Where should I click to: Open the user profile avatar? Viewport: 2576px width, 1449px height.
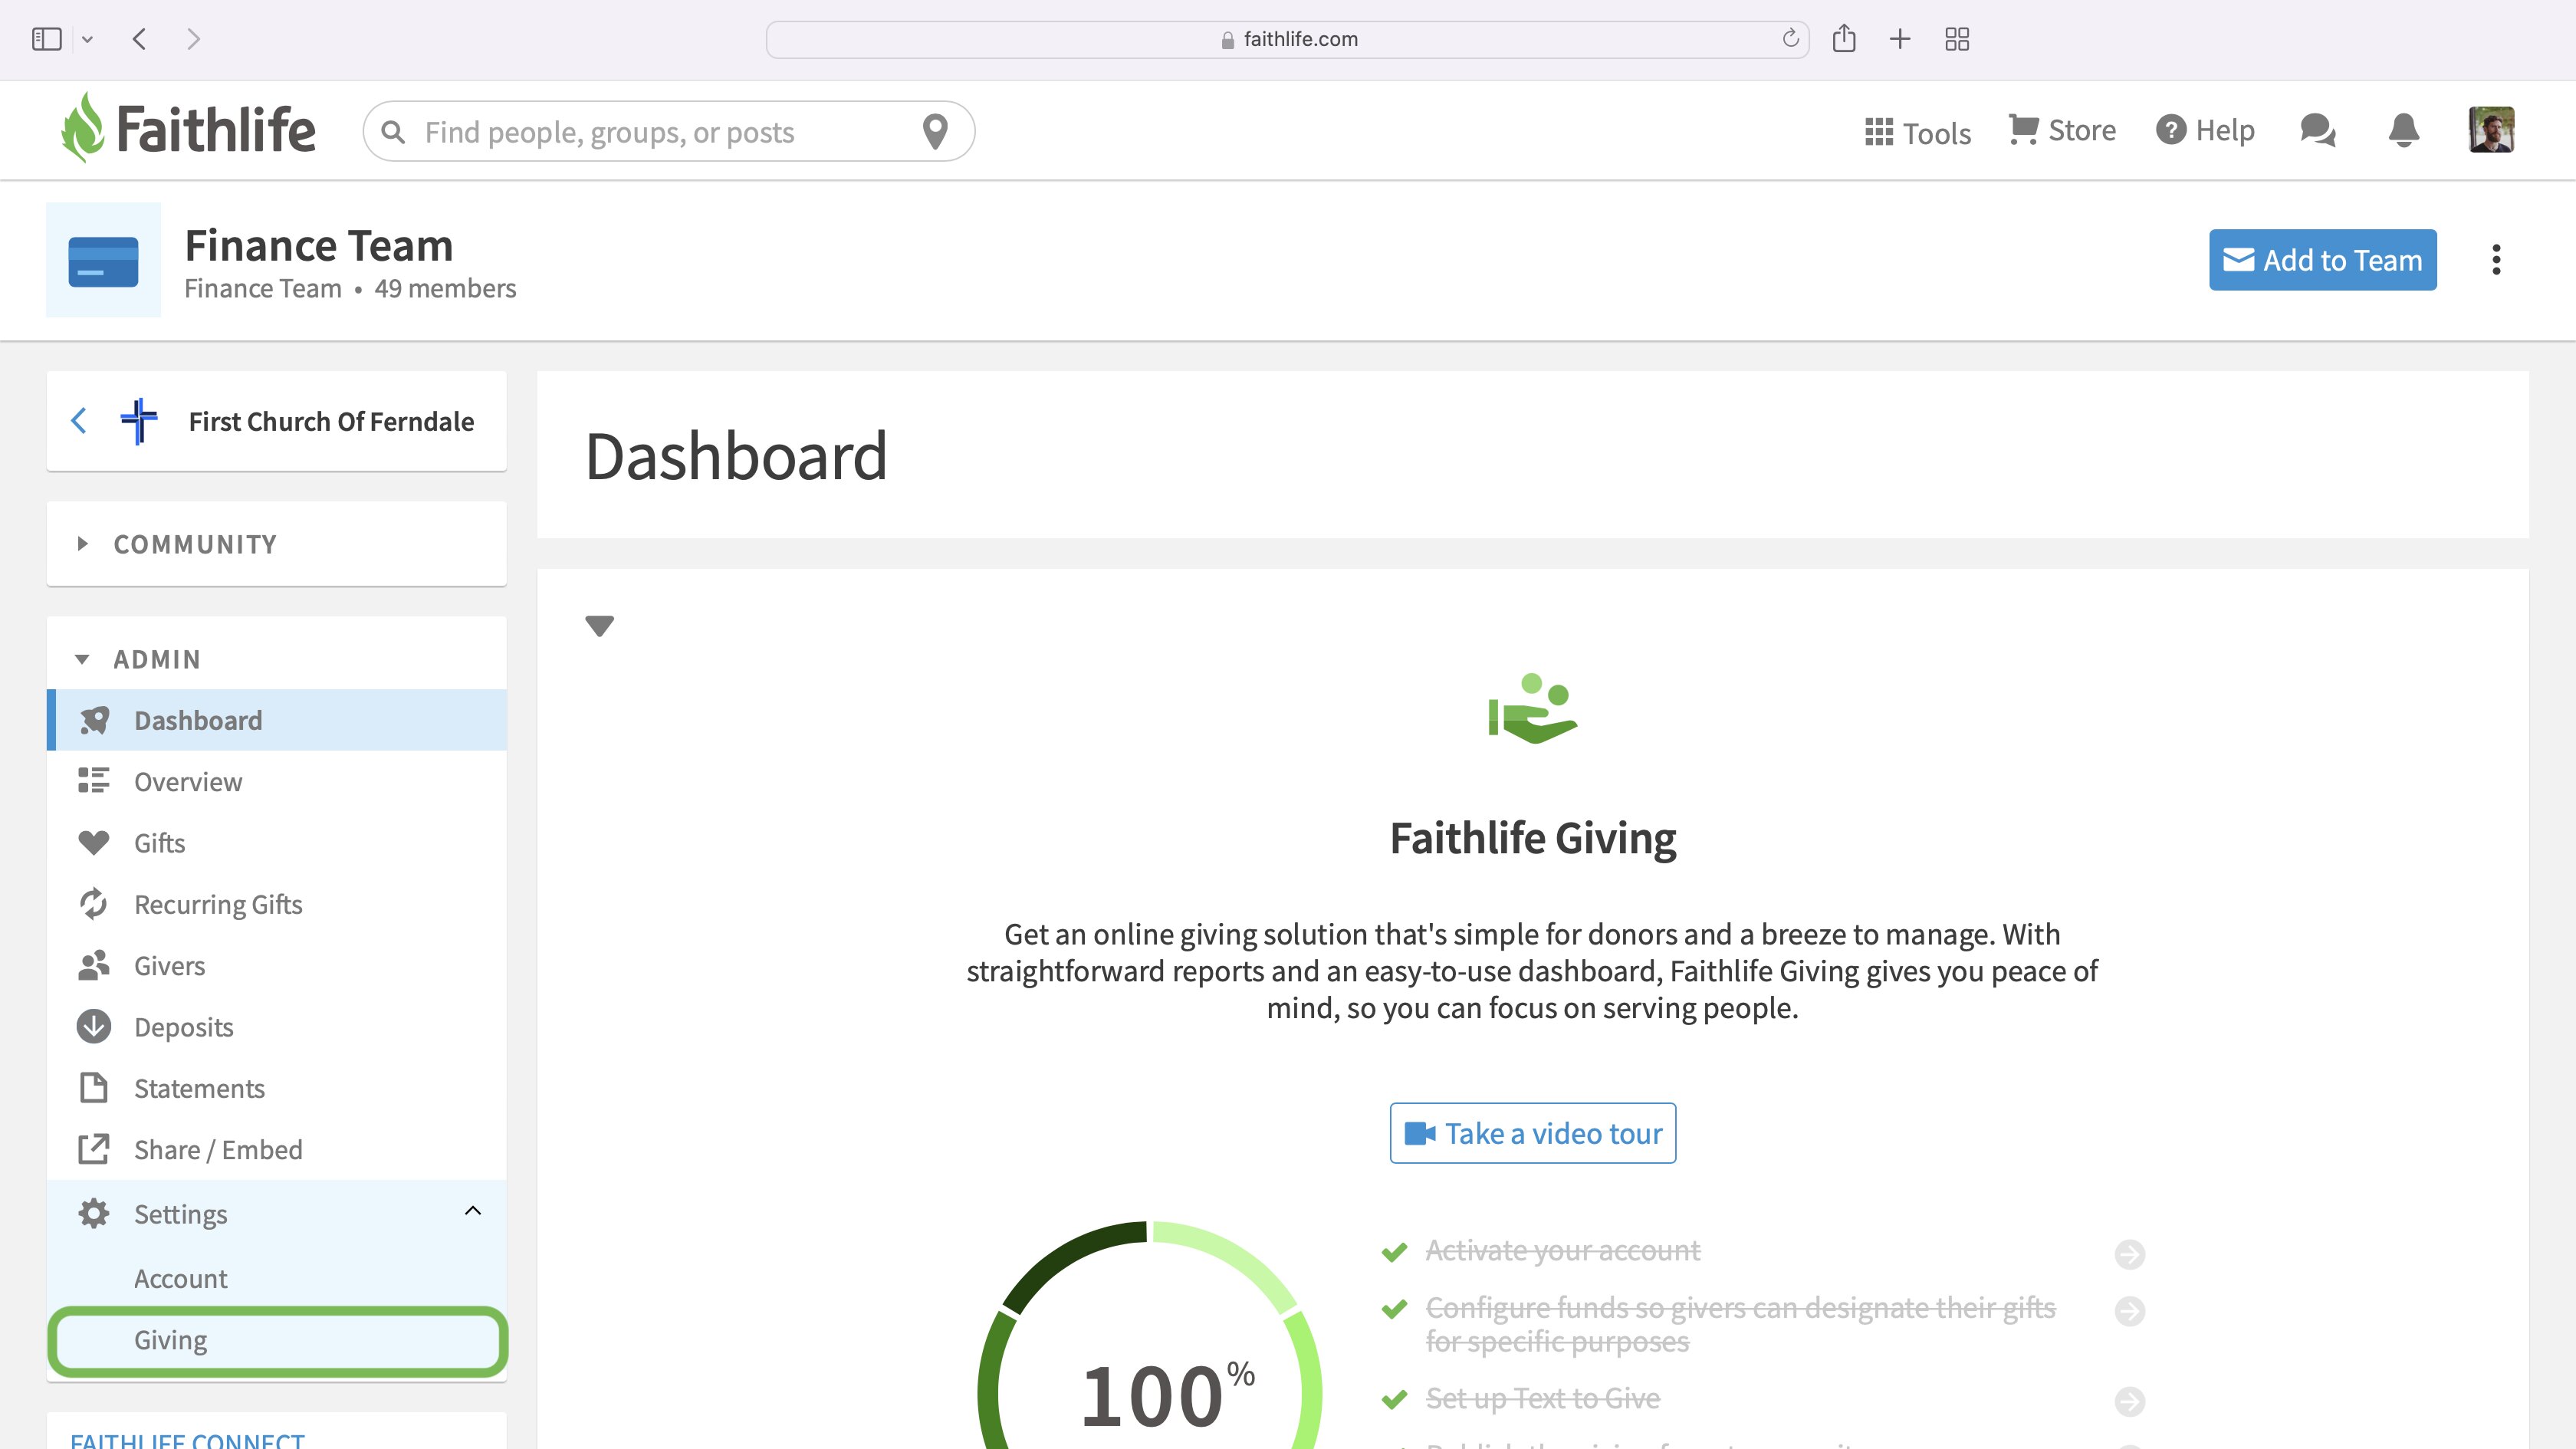pos(2491,130)
